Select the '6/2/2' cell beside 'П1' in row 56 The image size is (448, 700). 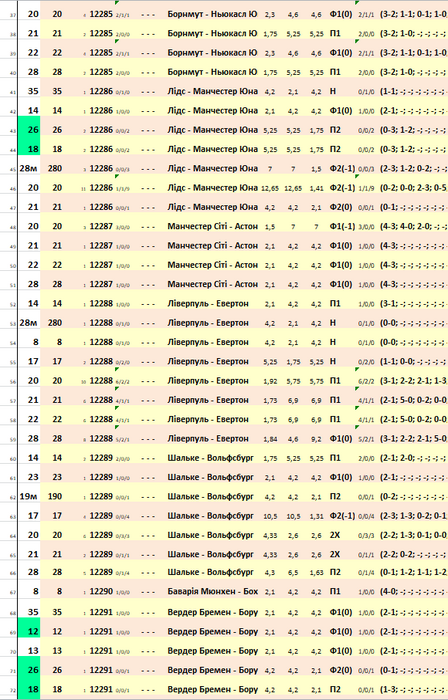(x=366, y=382)
